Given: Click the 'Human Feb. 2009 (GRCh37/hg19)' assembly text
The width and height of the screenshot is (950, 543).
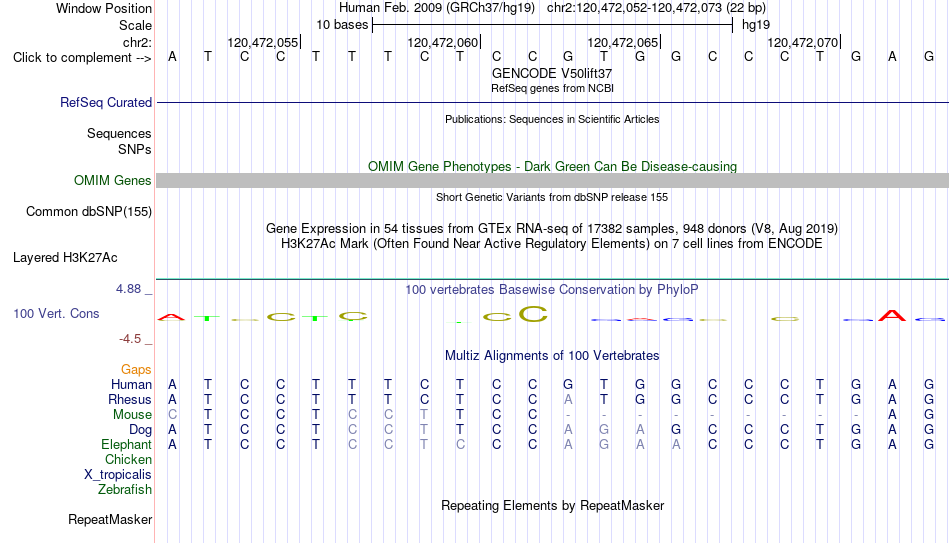Looking at the screenshot, I should 437,8.
